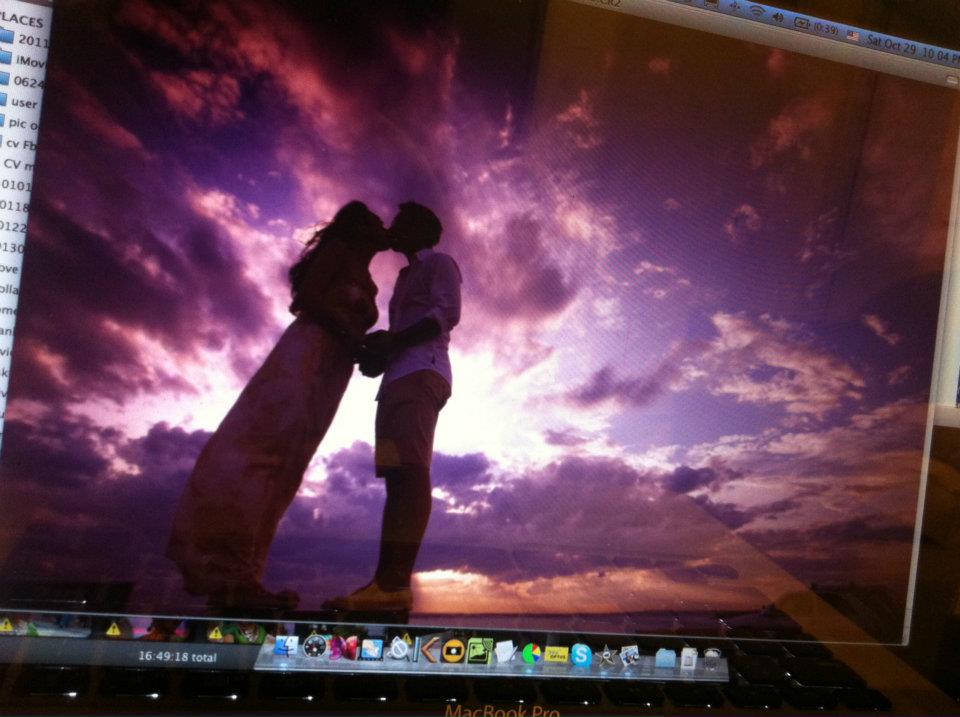Open Skype from the dock
This screenshot has width=960, height=717.
pos(581,654)
